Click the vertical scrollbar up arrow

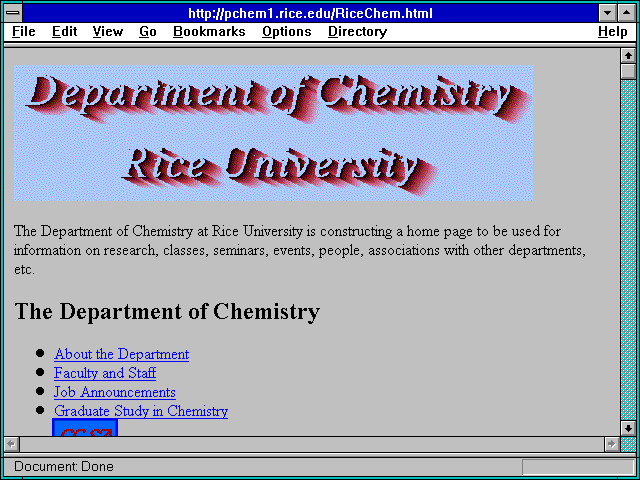[x=628, y=56]
